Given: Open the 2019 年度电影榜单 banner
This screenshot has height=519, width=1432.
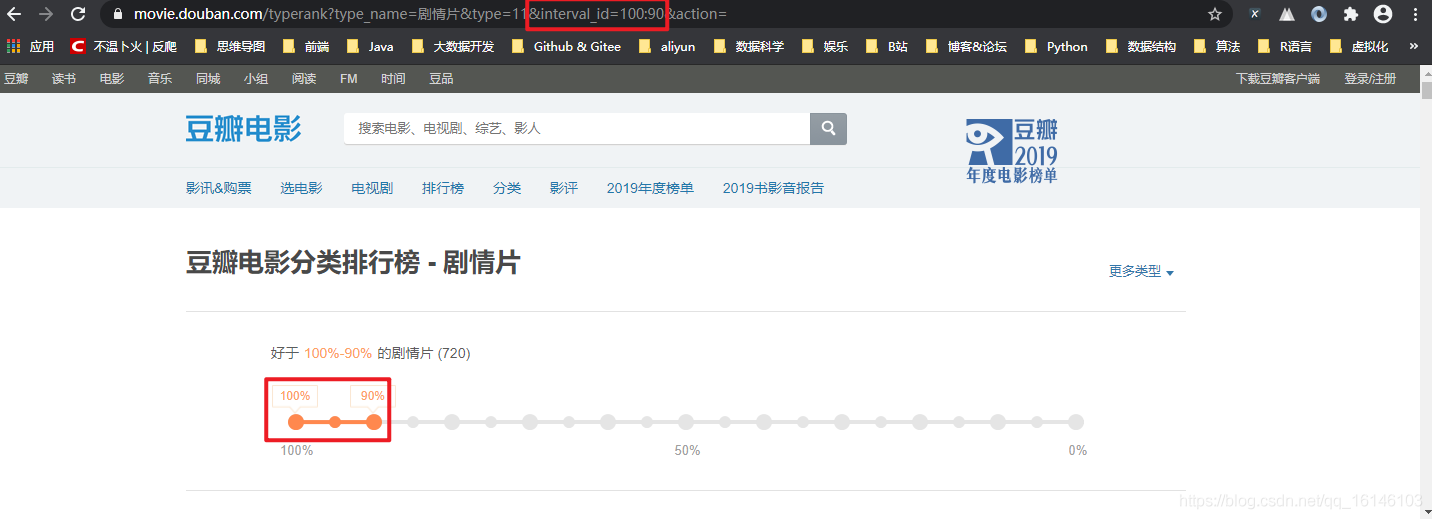Looking at the screenshot, I should coord(1012,151).
